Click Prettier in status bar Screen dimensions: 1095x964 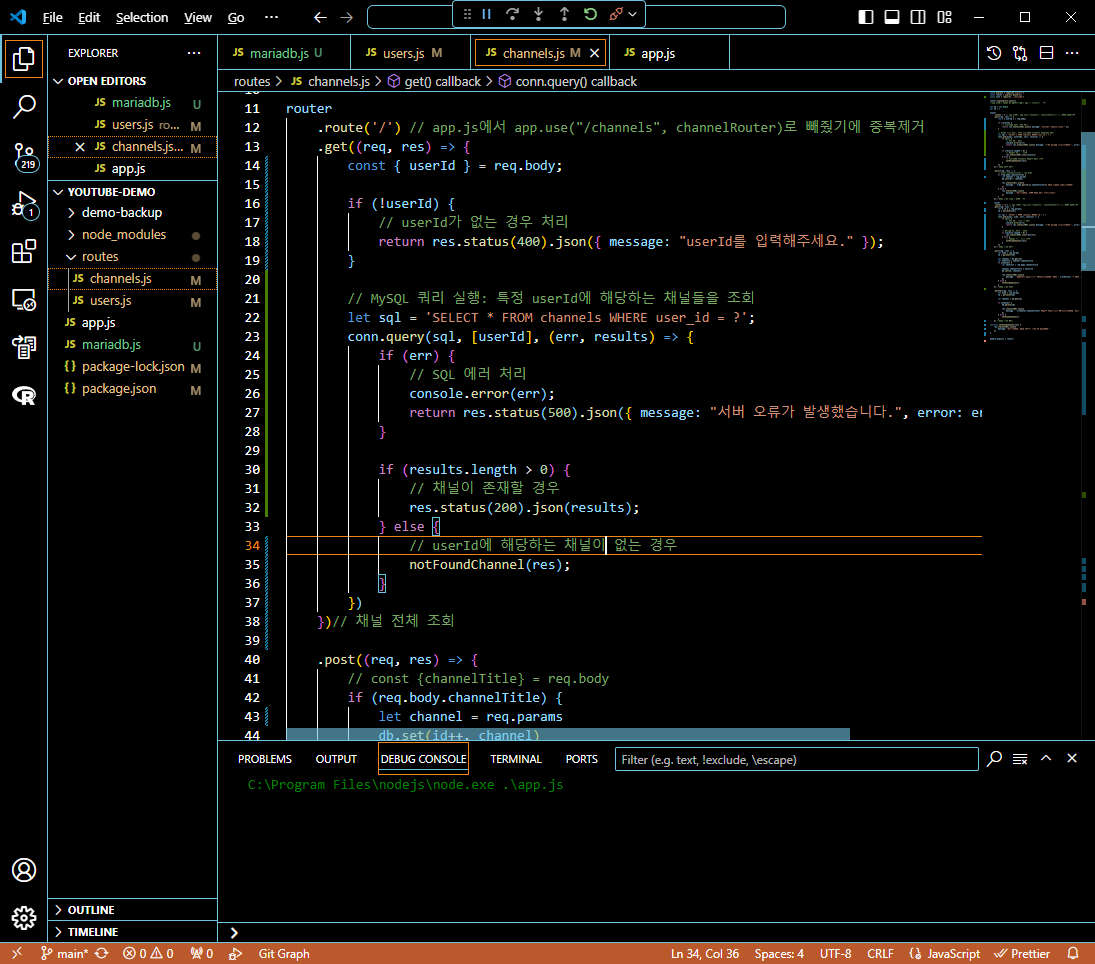[x=1022, y=954]
